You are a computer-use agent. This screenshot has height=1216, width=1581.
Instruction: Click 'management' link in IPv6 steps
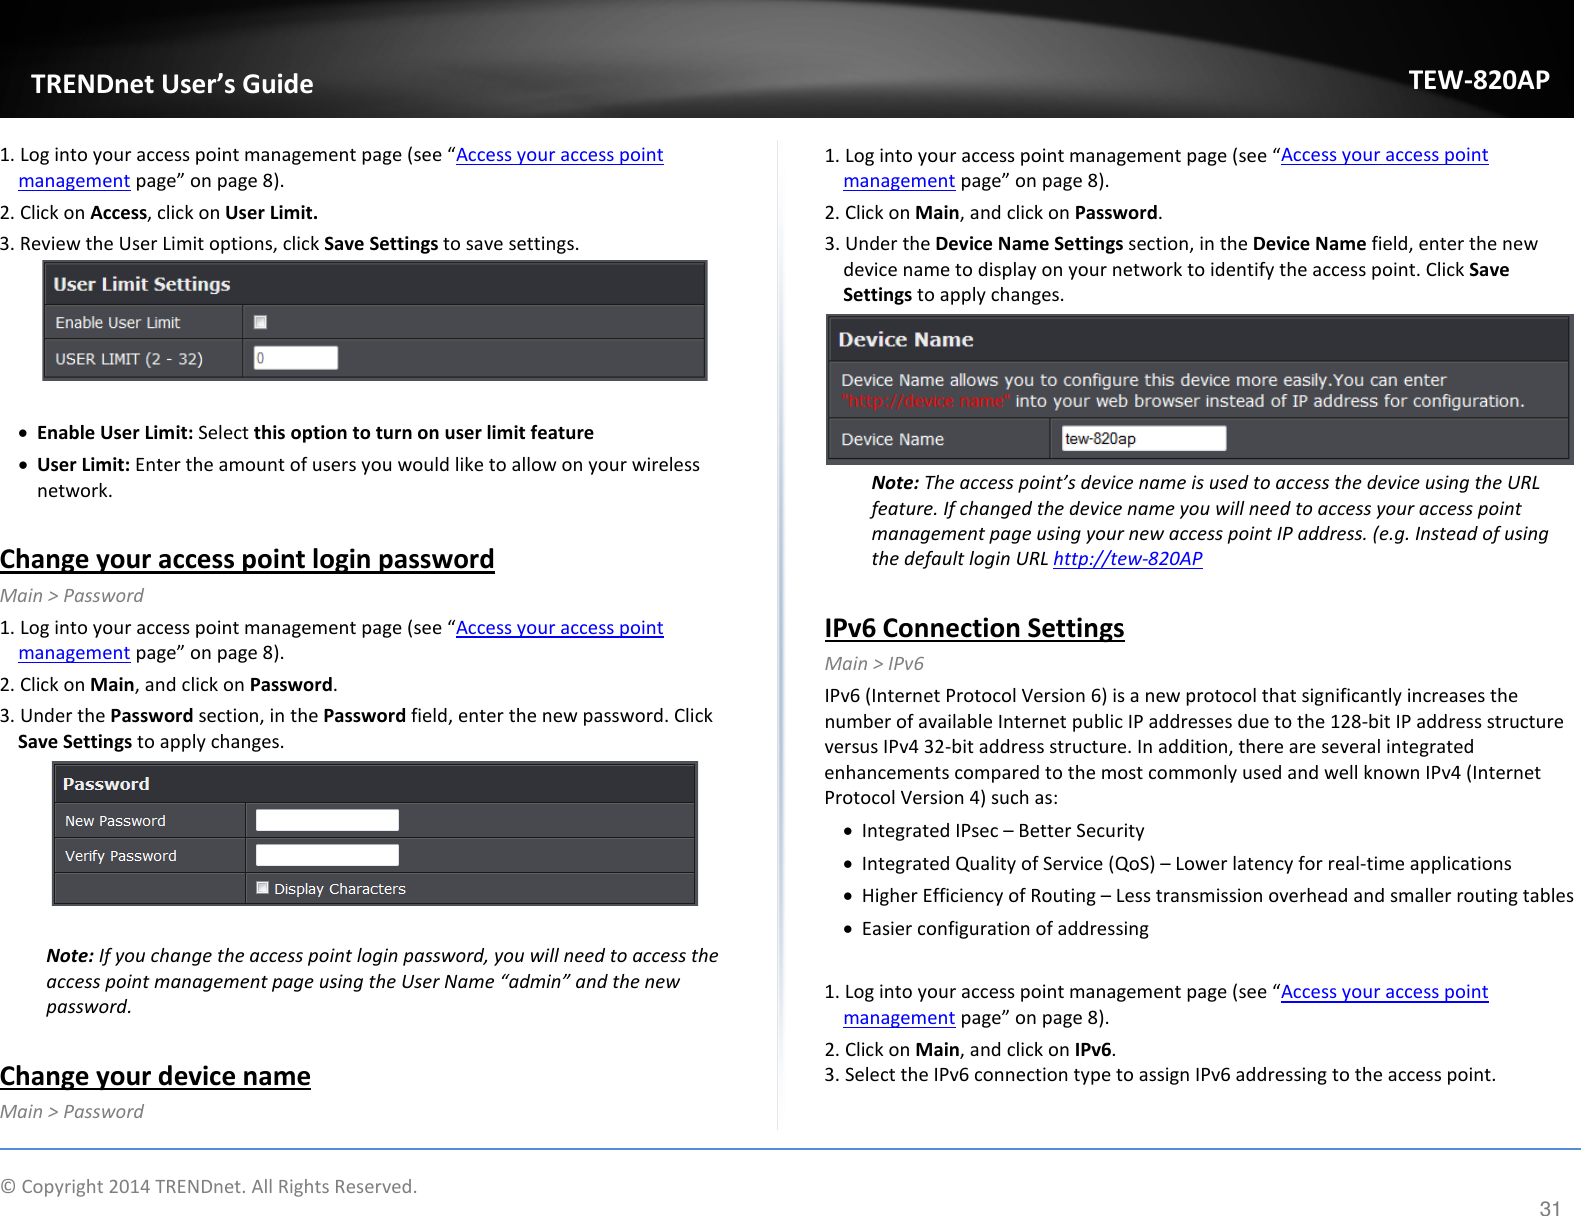tap(899, 1018)
